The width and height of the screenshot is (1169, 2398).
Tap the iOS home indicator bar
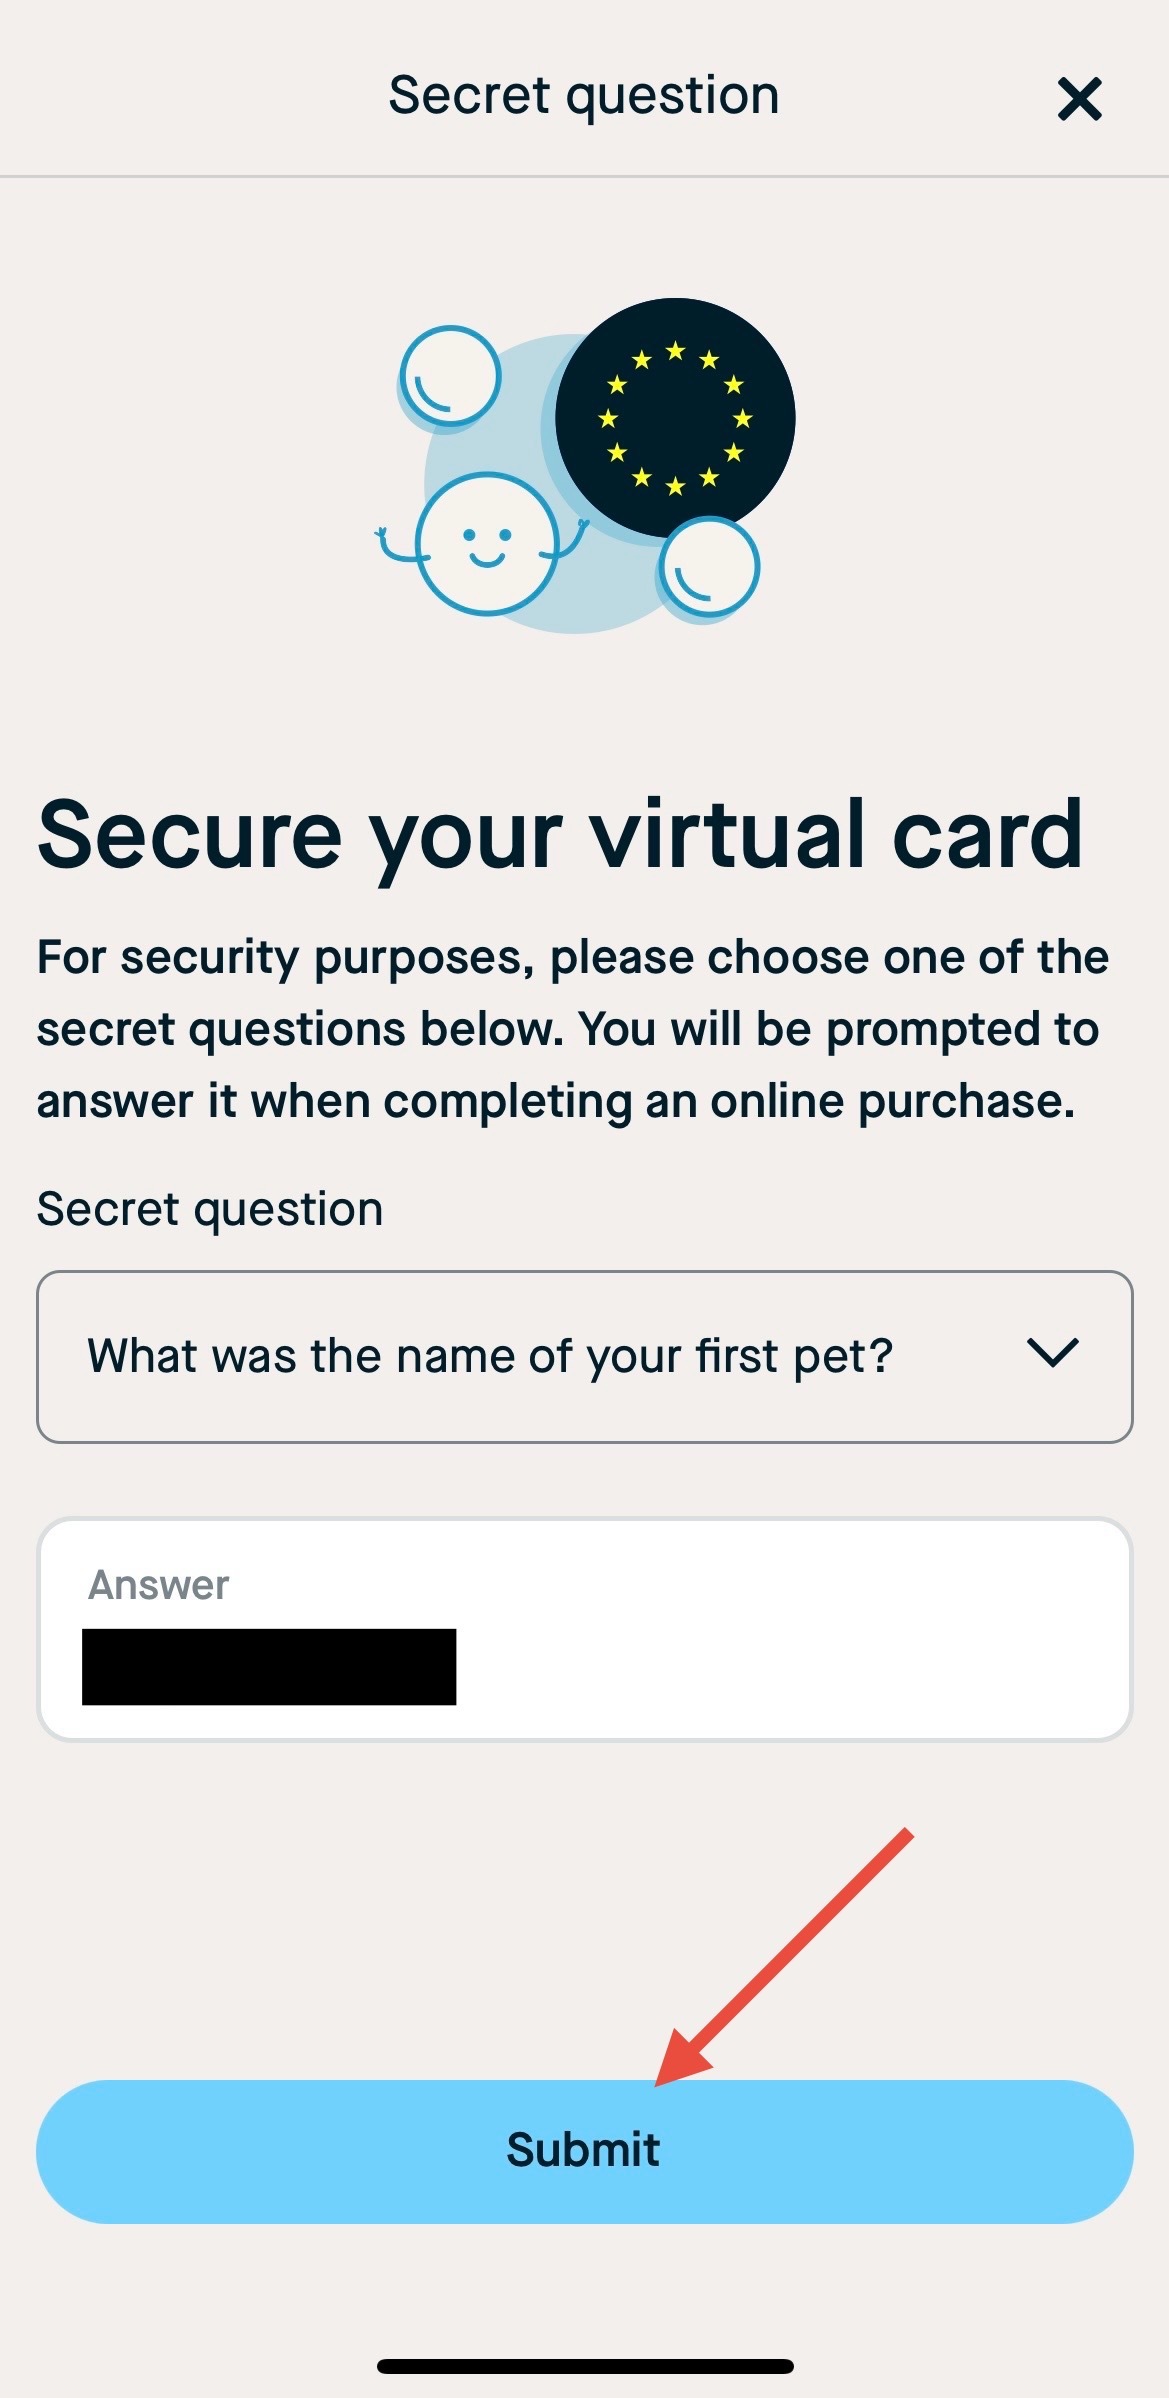(x=585, y=2366)
